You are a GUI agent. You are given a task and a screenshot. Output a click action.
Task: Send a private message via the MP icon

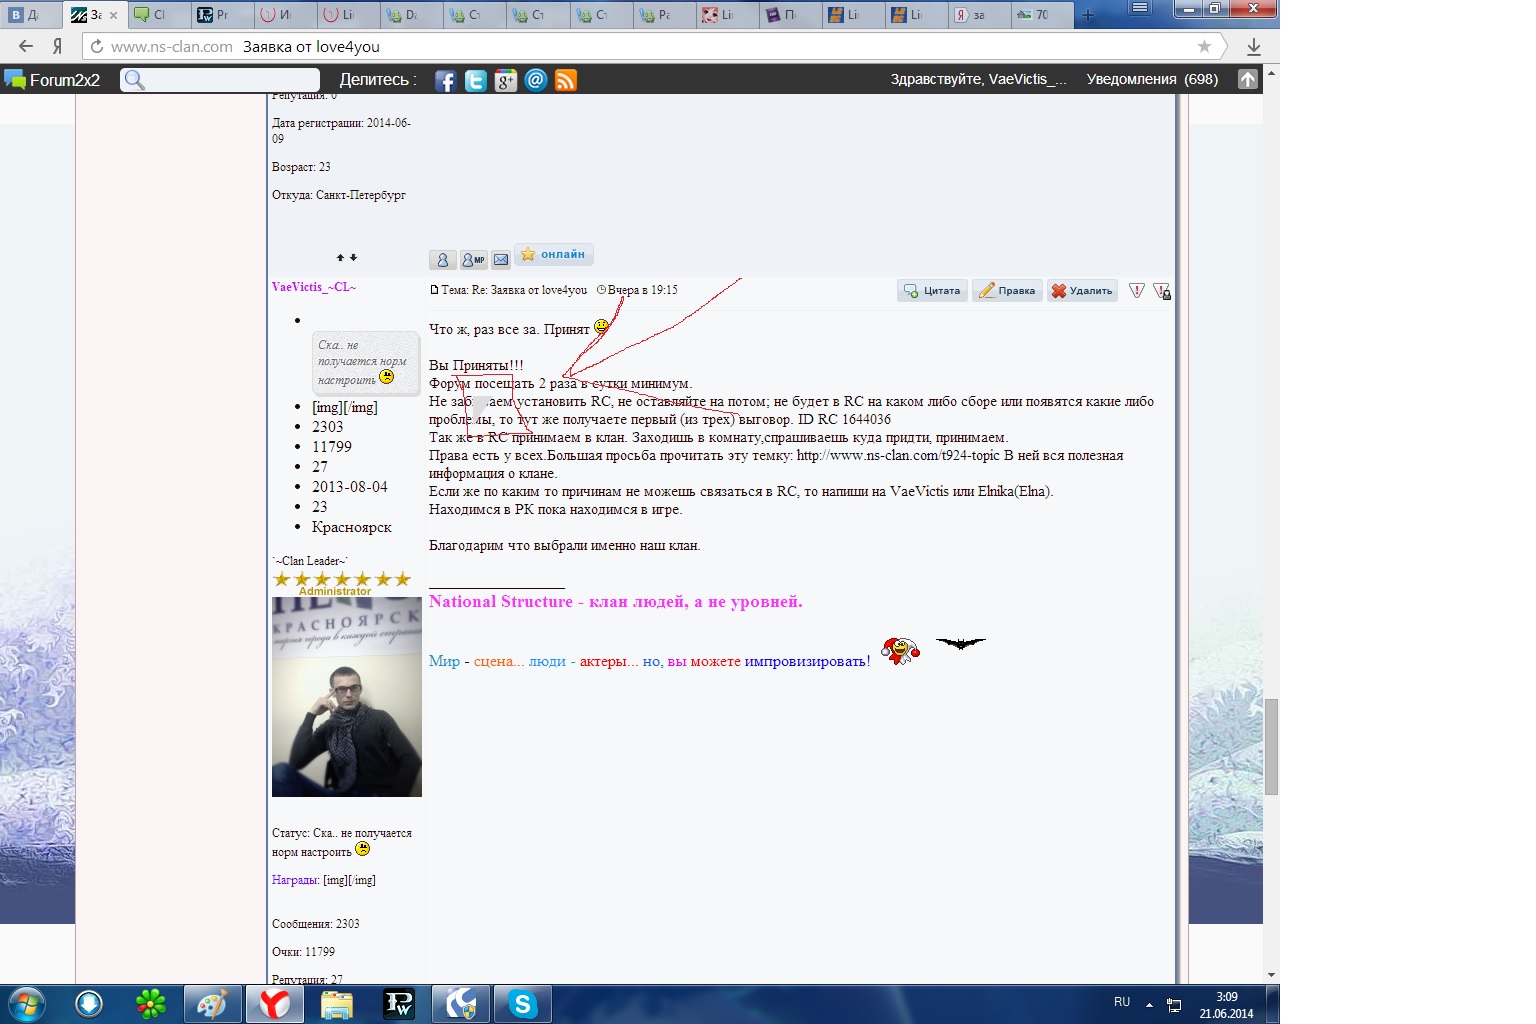[x=473, y=260]
